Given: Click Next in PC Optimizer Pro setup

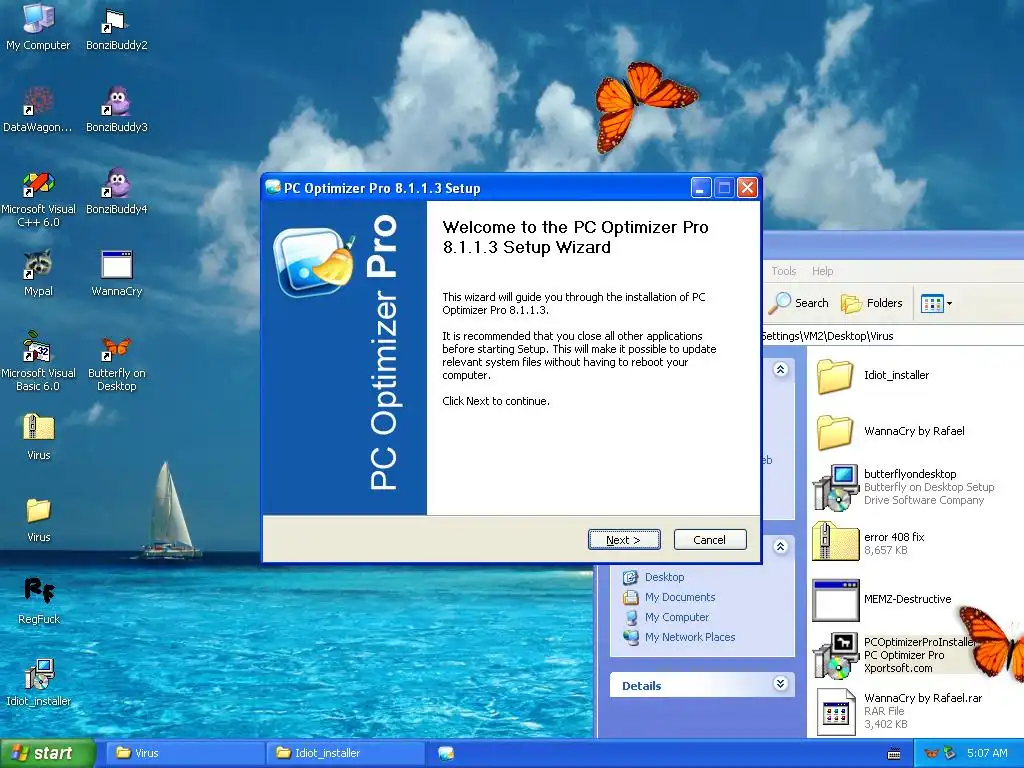Looking at the screenshot, I should [624, 540].
